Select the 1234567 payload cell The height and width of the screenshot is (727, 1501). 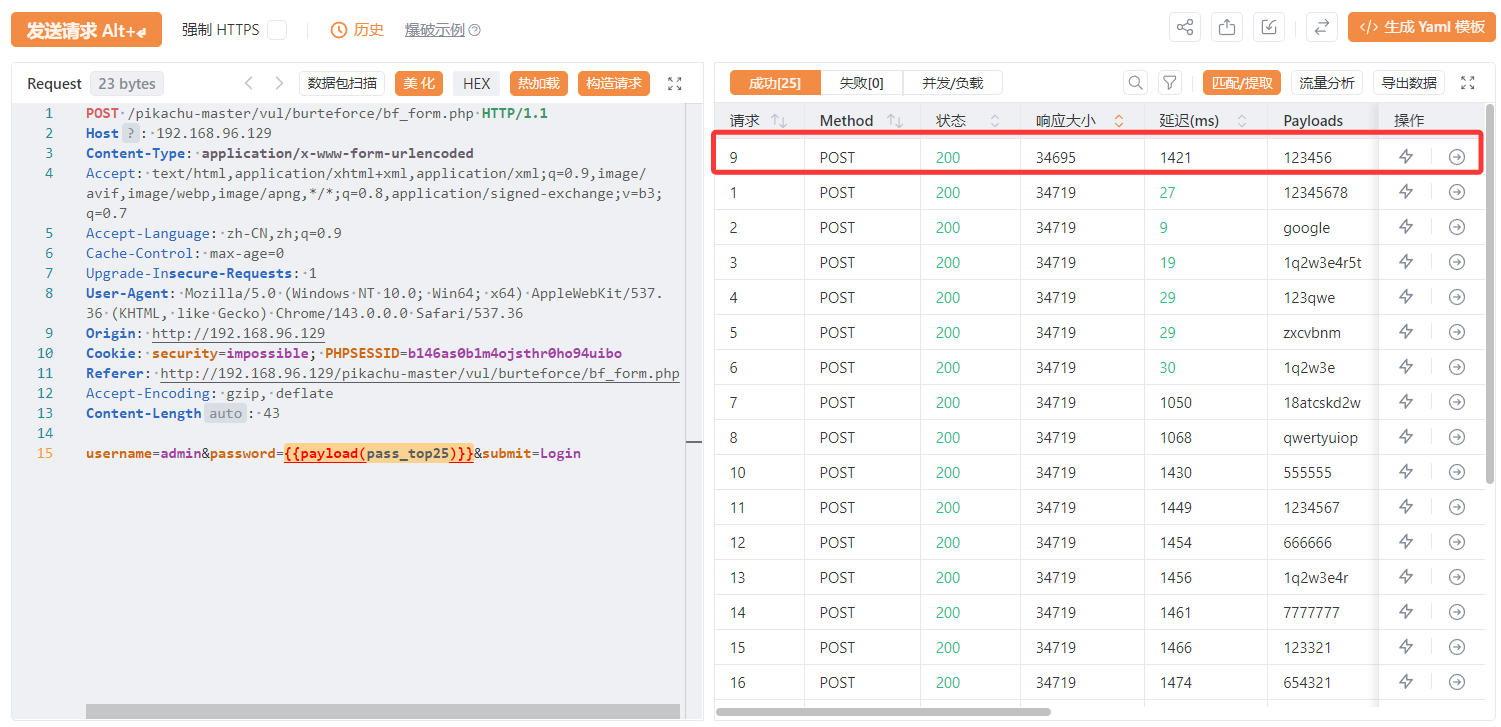[x=1323, y=507]
